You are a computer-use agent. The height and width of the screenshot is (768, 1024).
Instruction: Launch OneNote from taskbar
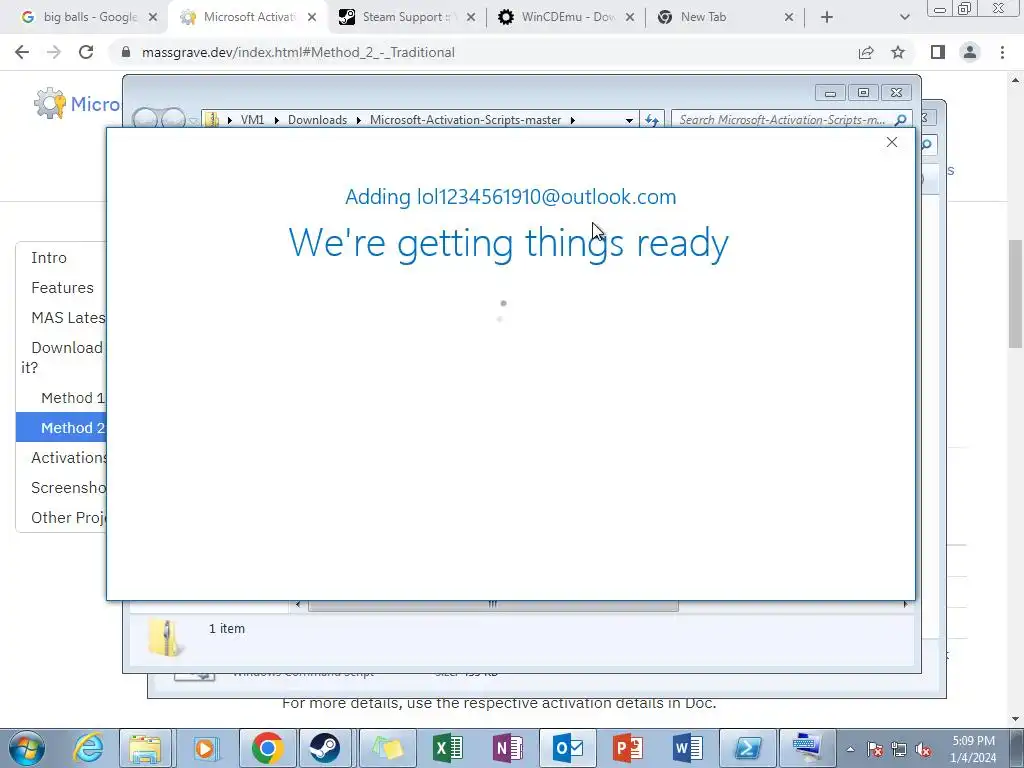coord(507,748)
